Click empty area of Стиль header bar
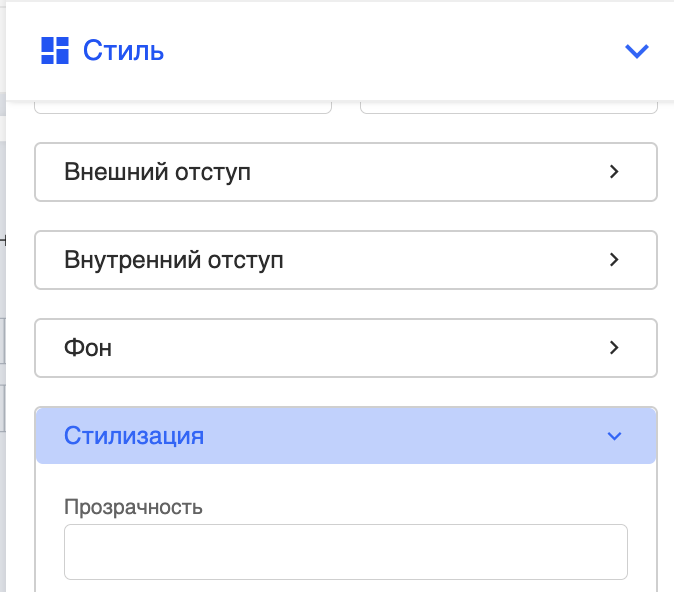 [x=387, y=51]
